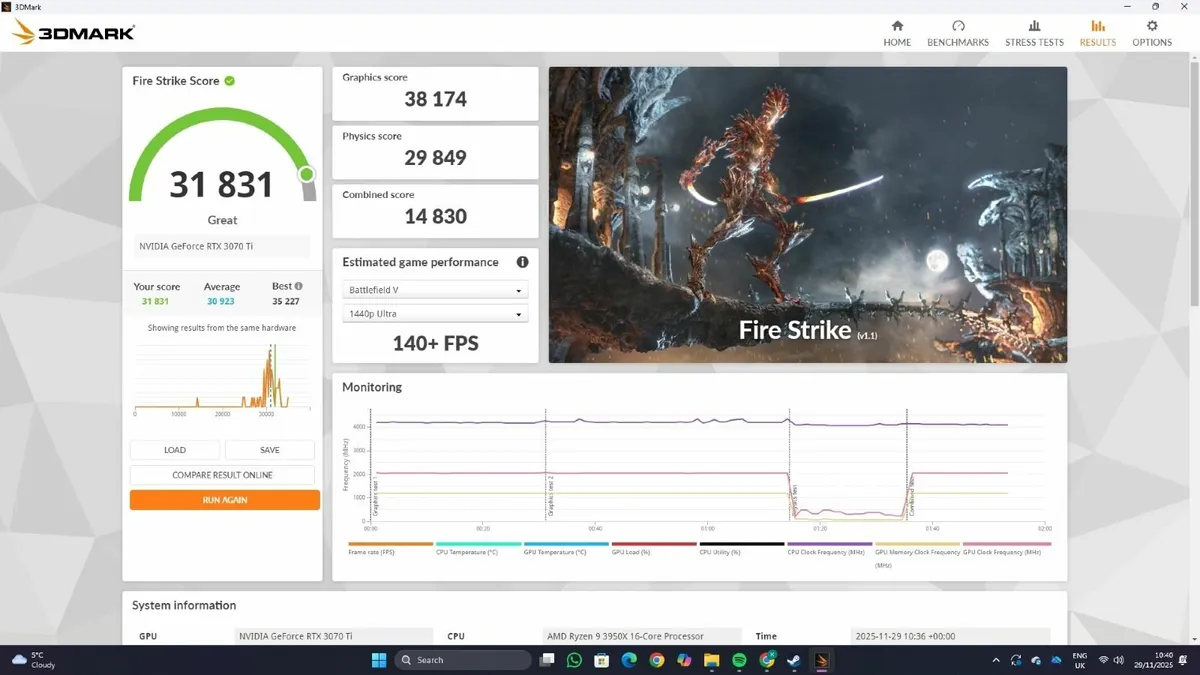Click COMPARE RESULT ONLINE

(222, 474)
